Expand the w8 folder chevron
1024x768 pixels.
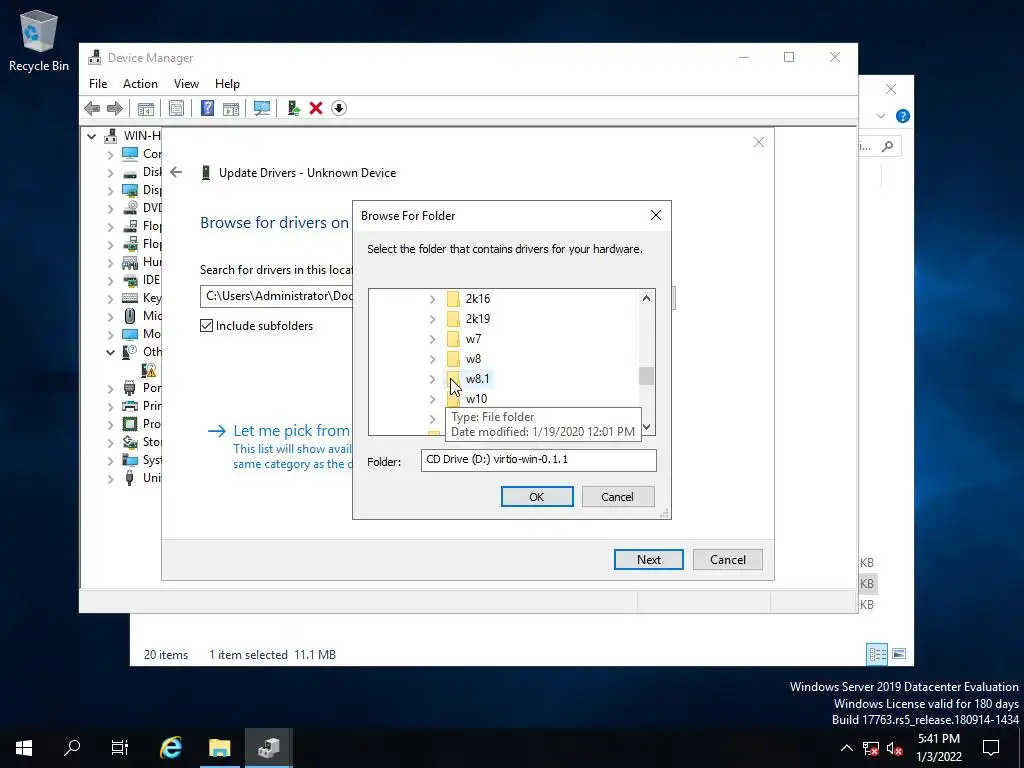click(432, 359)
